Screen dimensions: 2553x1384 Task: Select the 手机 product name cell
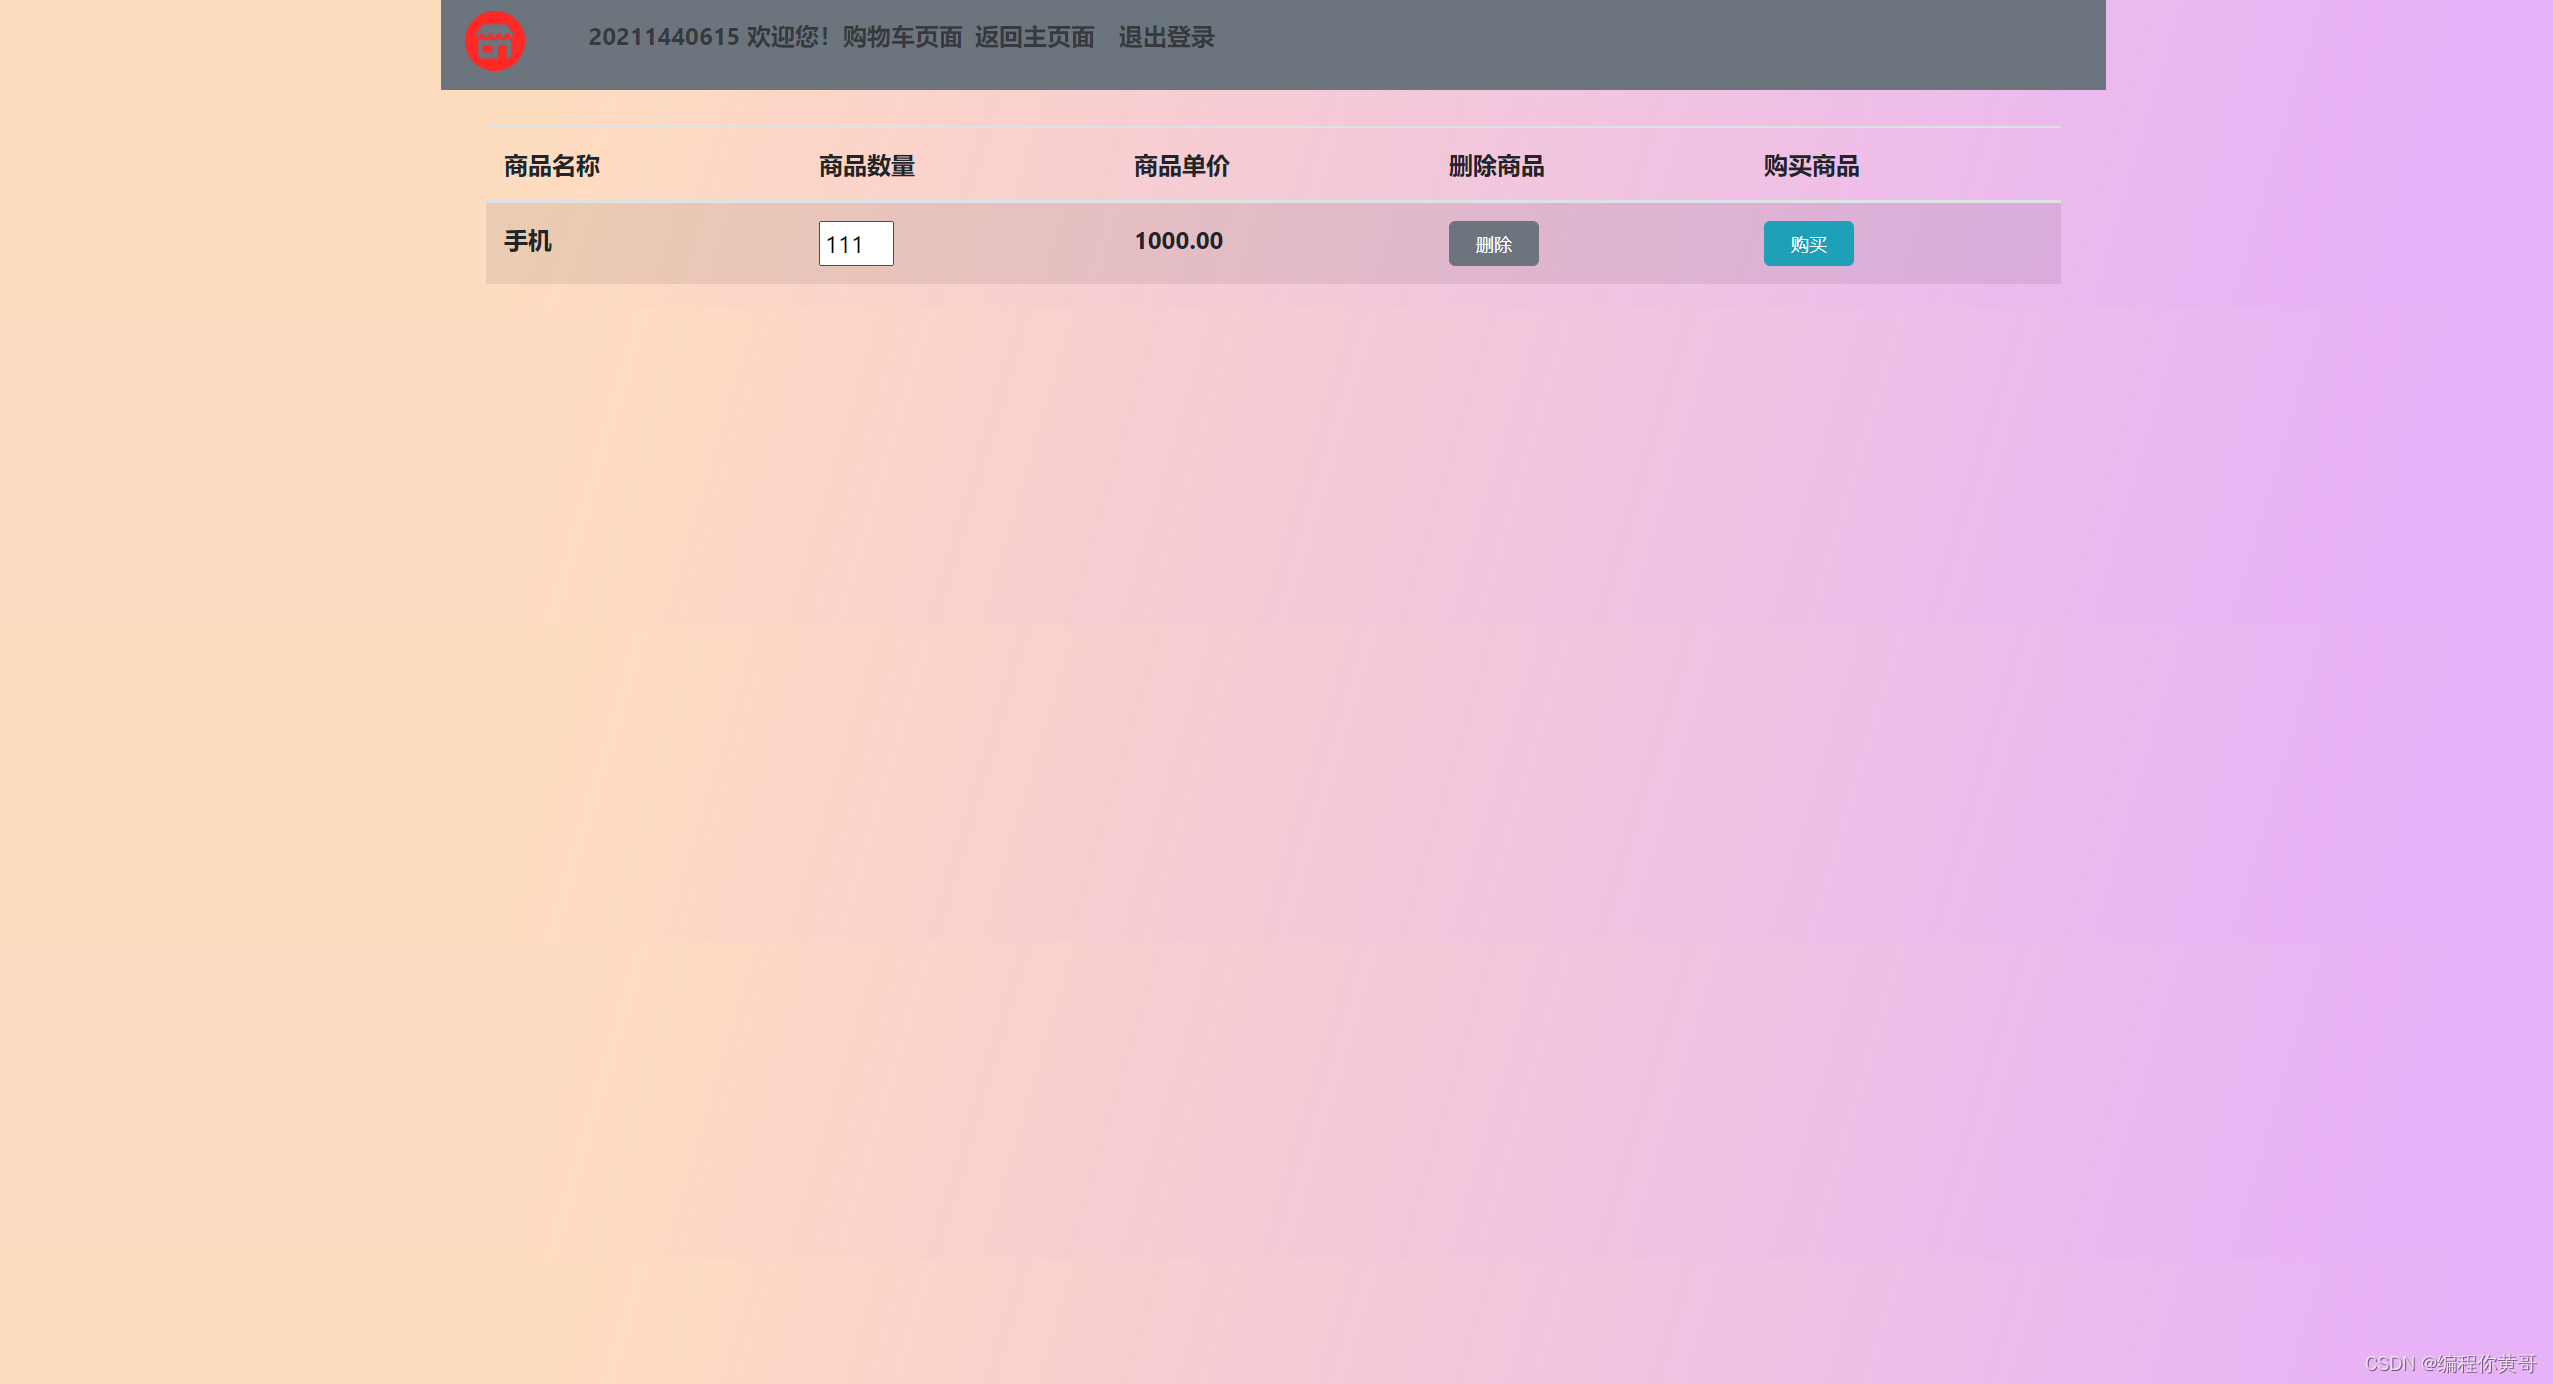pos(528,241)
